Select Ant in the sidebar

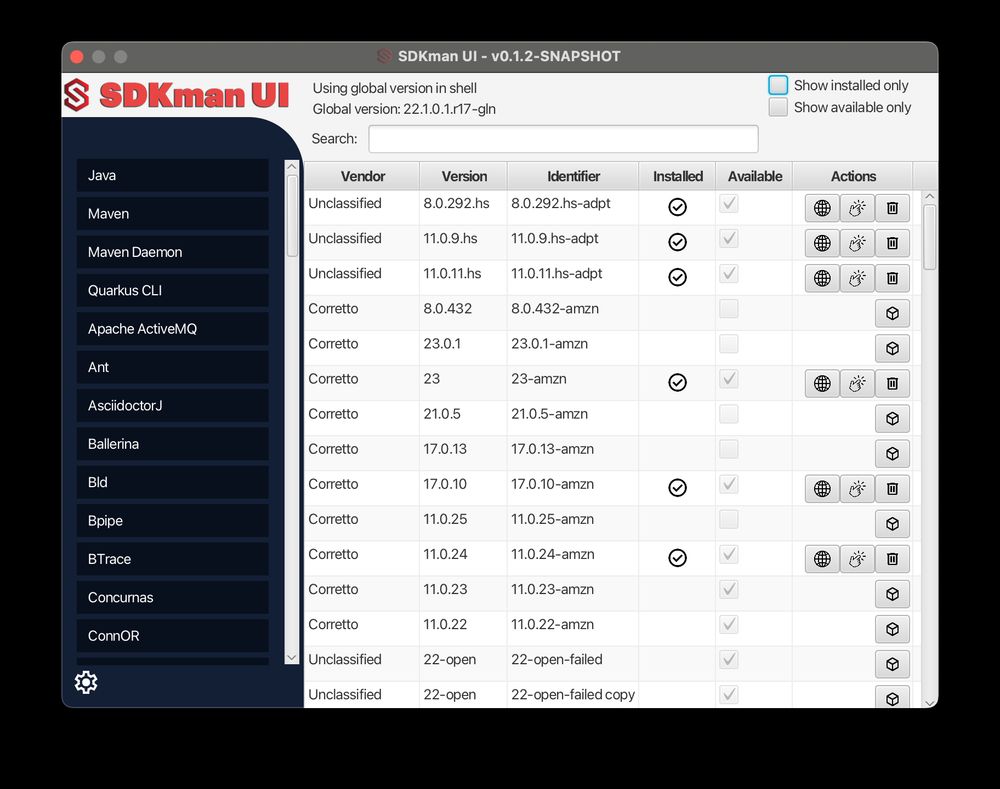(x=172, y=367)
